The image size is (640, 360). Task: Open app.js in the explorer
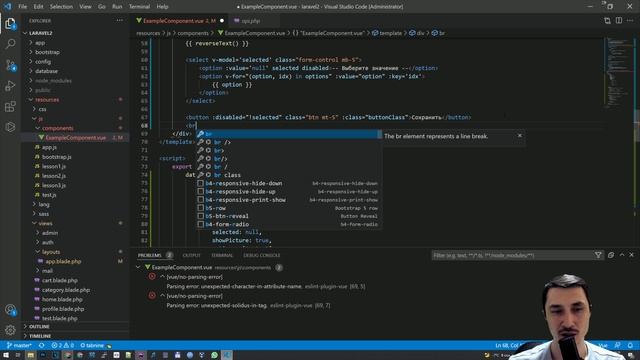[76, 147]
